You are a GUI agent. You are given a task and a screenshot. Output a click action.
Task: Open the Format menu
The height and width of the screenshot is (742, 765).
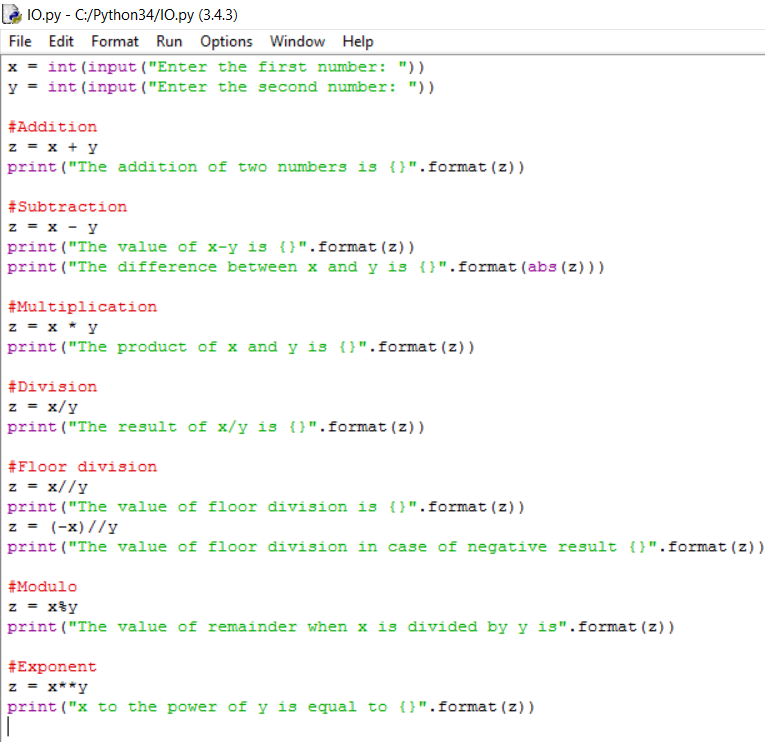(x=115, y=41)
